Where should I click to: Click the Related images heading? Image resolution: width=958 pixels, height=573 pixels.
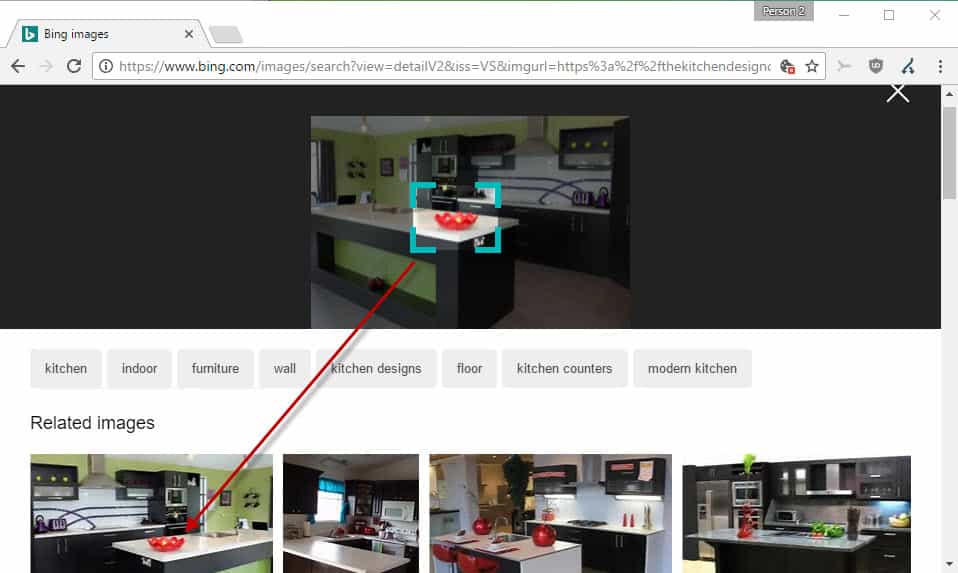[92, 423]
